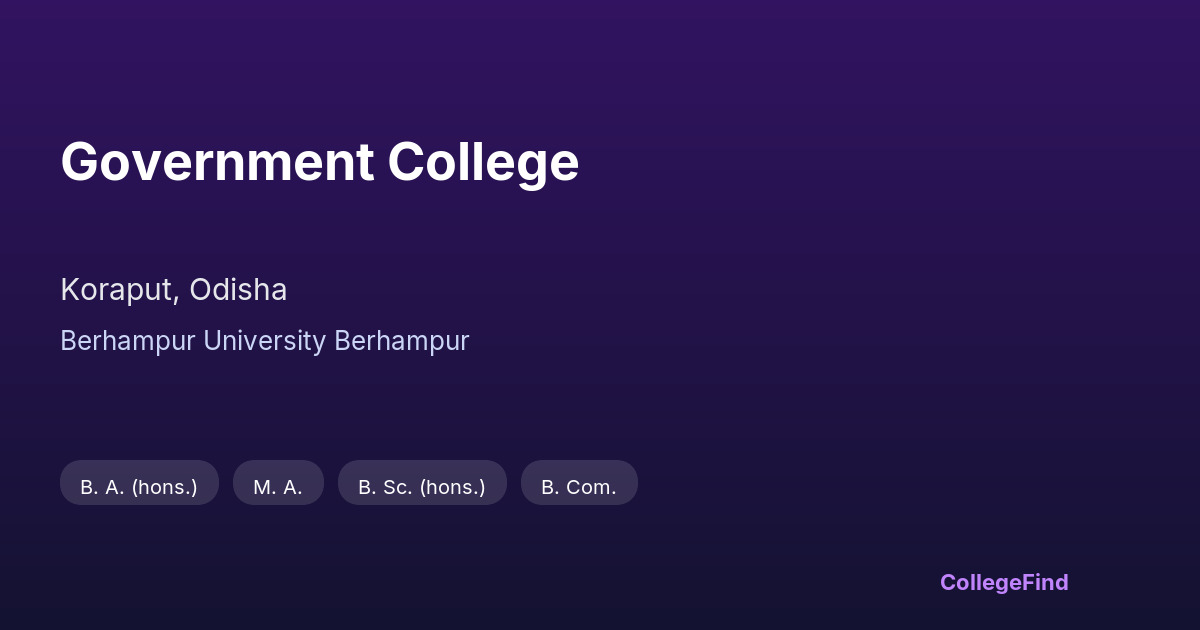Choose the B. Sc. (hons.) course chip
The height and width of the screenshot is (630, 1200).
tap(422, 487)
